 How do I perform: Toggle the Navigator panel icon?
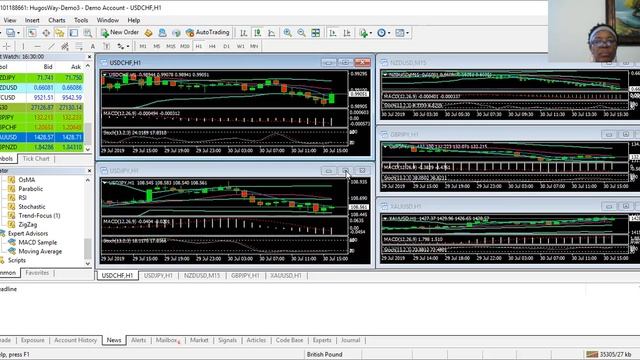[x=60, y=33]
